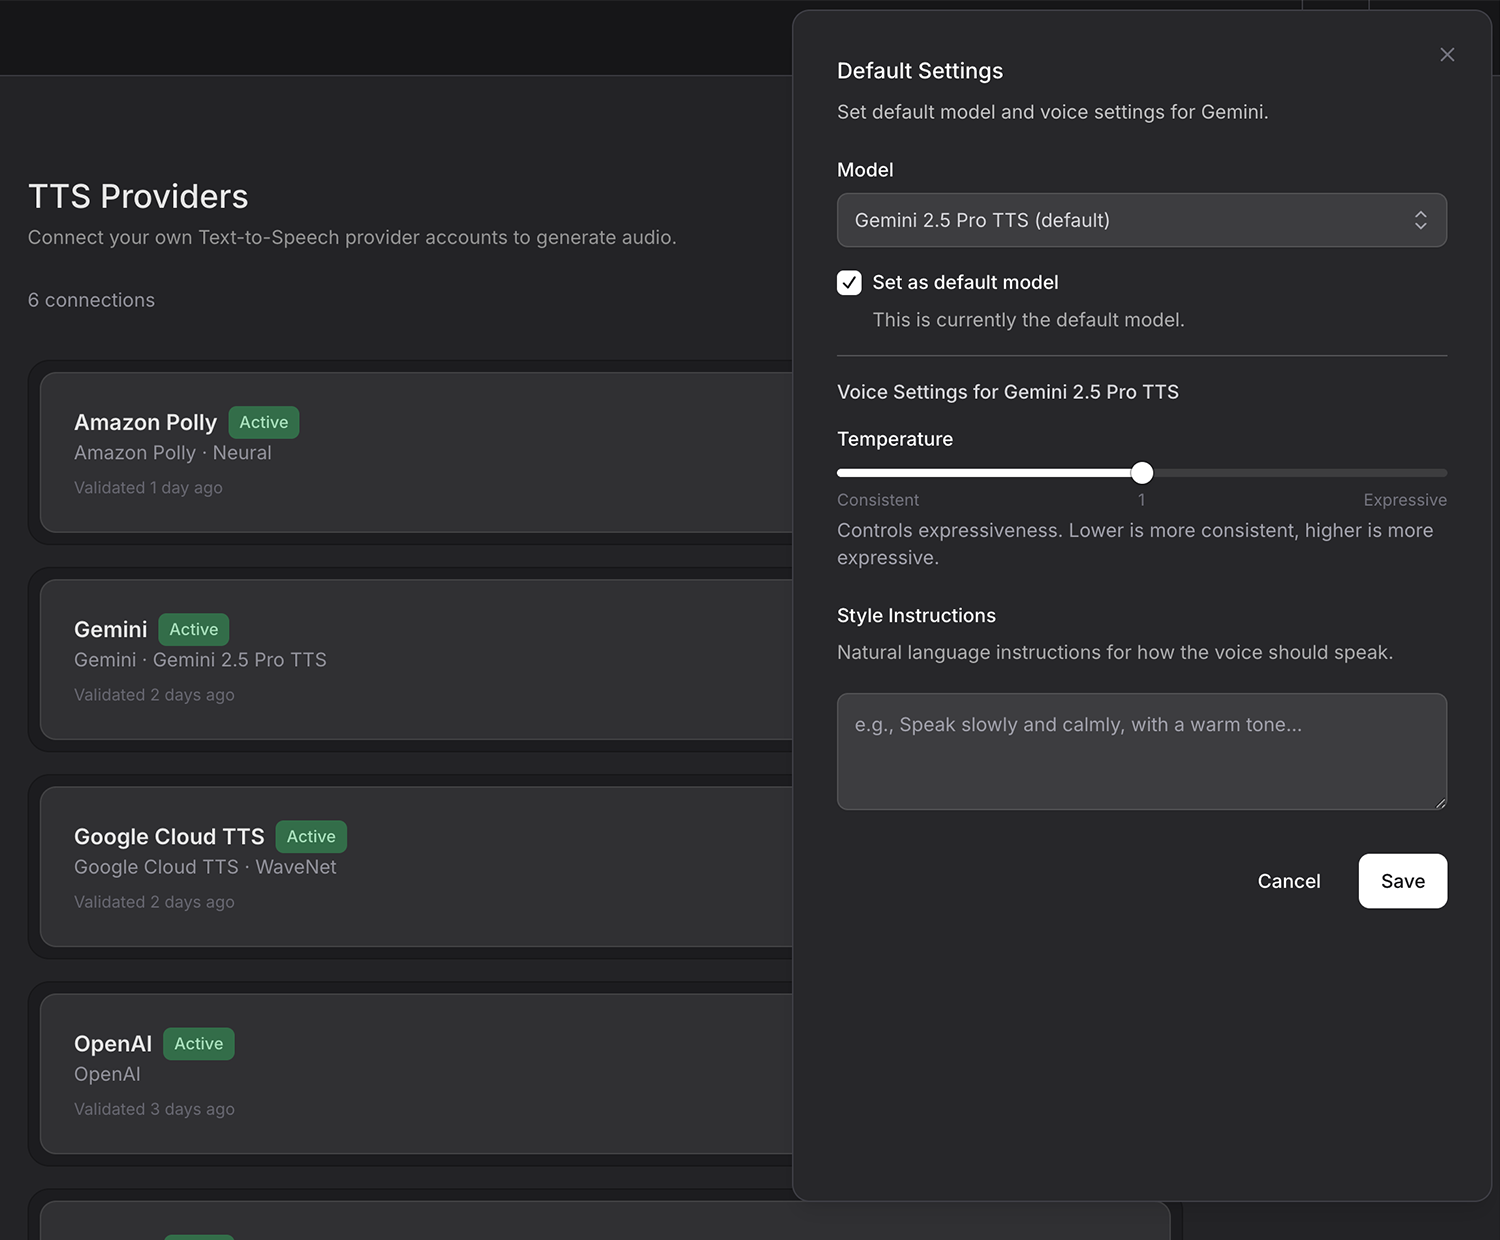Viewport: 1500px width, 1240px height.
Task: Click the Model dropdown chevron icon
Action: [x=1421, y=220]
